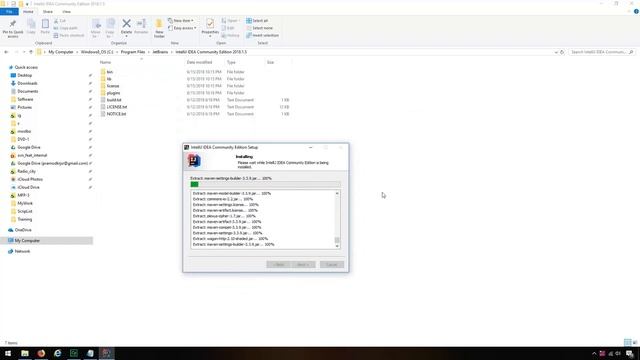Click My Computer in the address path
640x360 pixels.
point(61,52)
